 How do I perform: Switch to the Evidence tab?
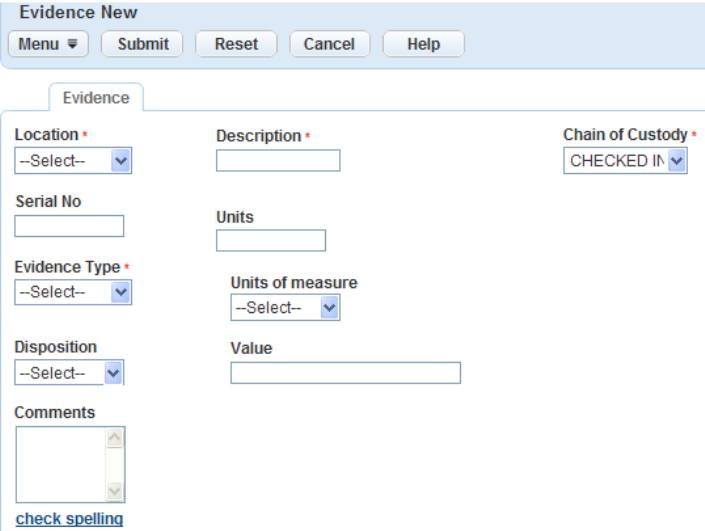(96, 98)
